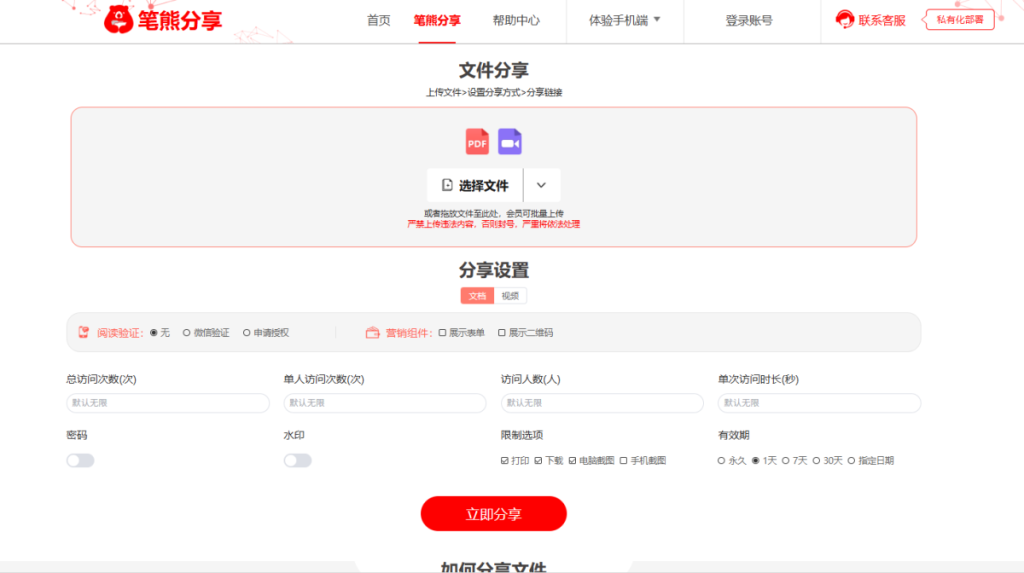1024x573 pixels.
Task: Click the 私有化部署 button
Action: tap(959, 20)
